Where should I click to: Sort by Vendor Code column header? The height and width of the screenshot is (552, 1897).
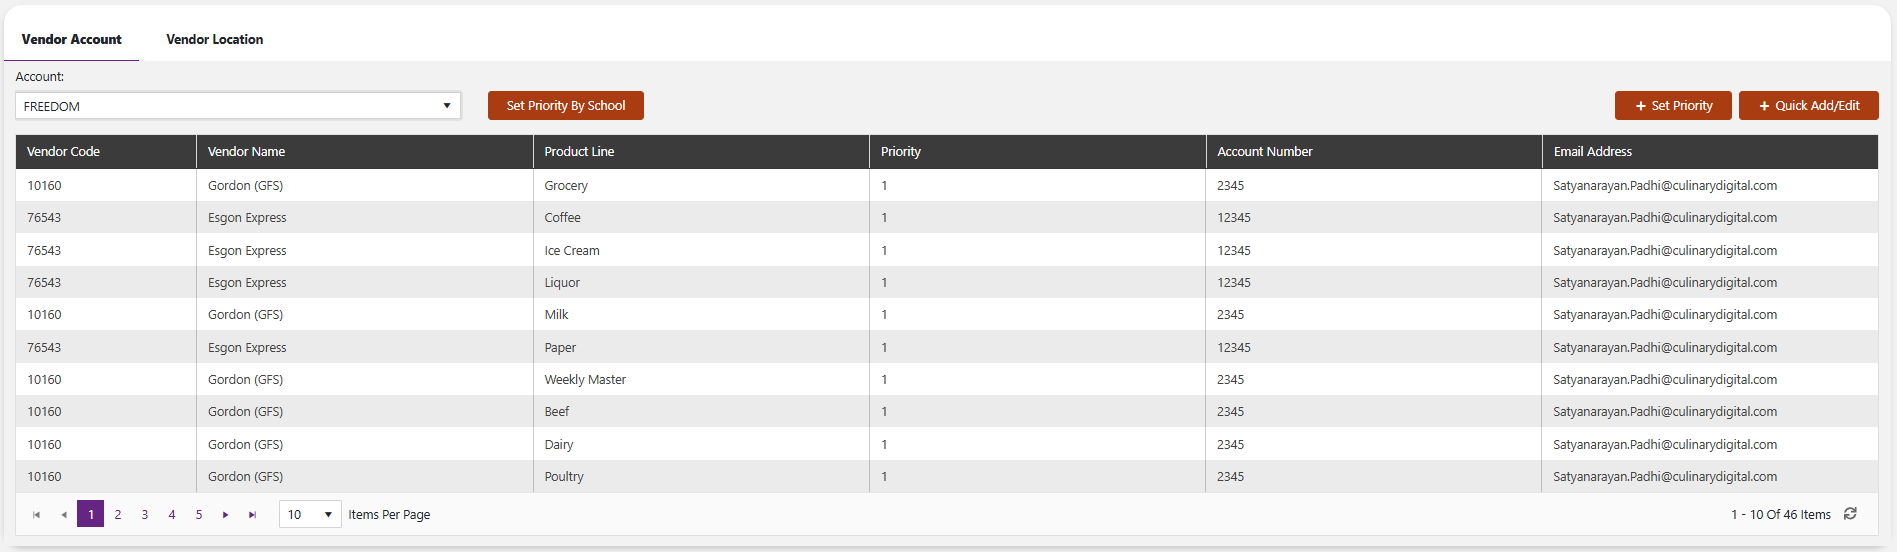point(63,152)
